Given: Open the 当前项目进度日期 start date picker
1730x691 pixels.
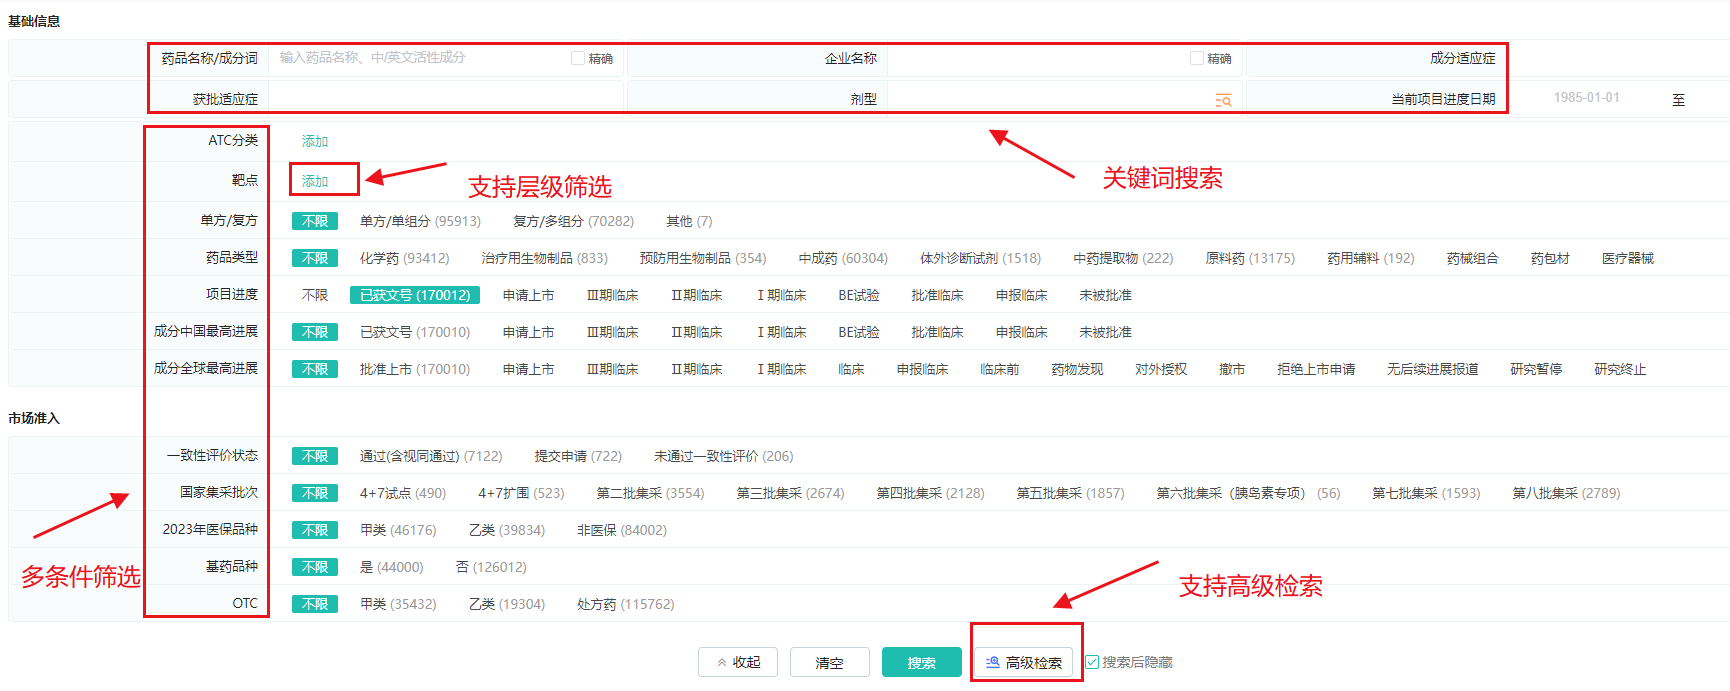Looking at the screenshot, I should point(1586,98).
